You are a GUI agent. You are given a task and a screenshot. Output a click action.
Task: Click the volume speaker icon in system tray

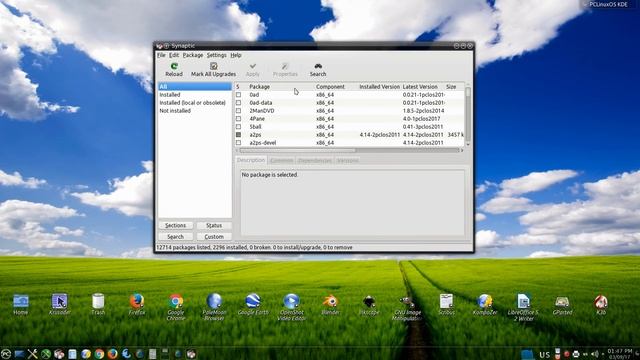595,354
